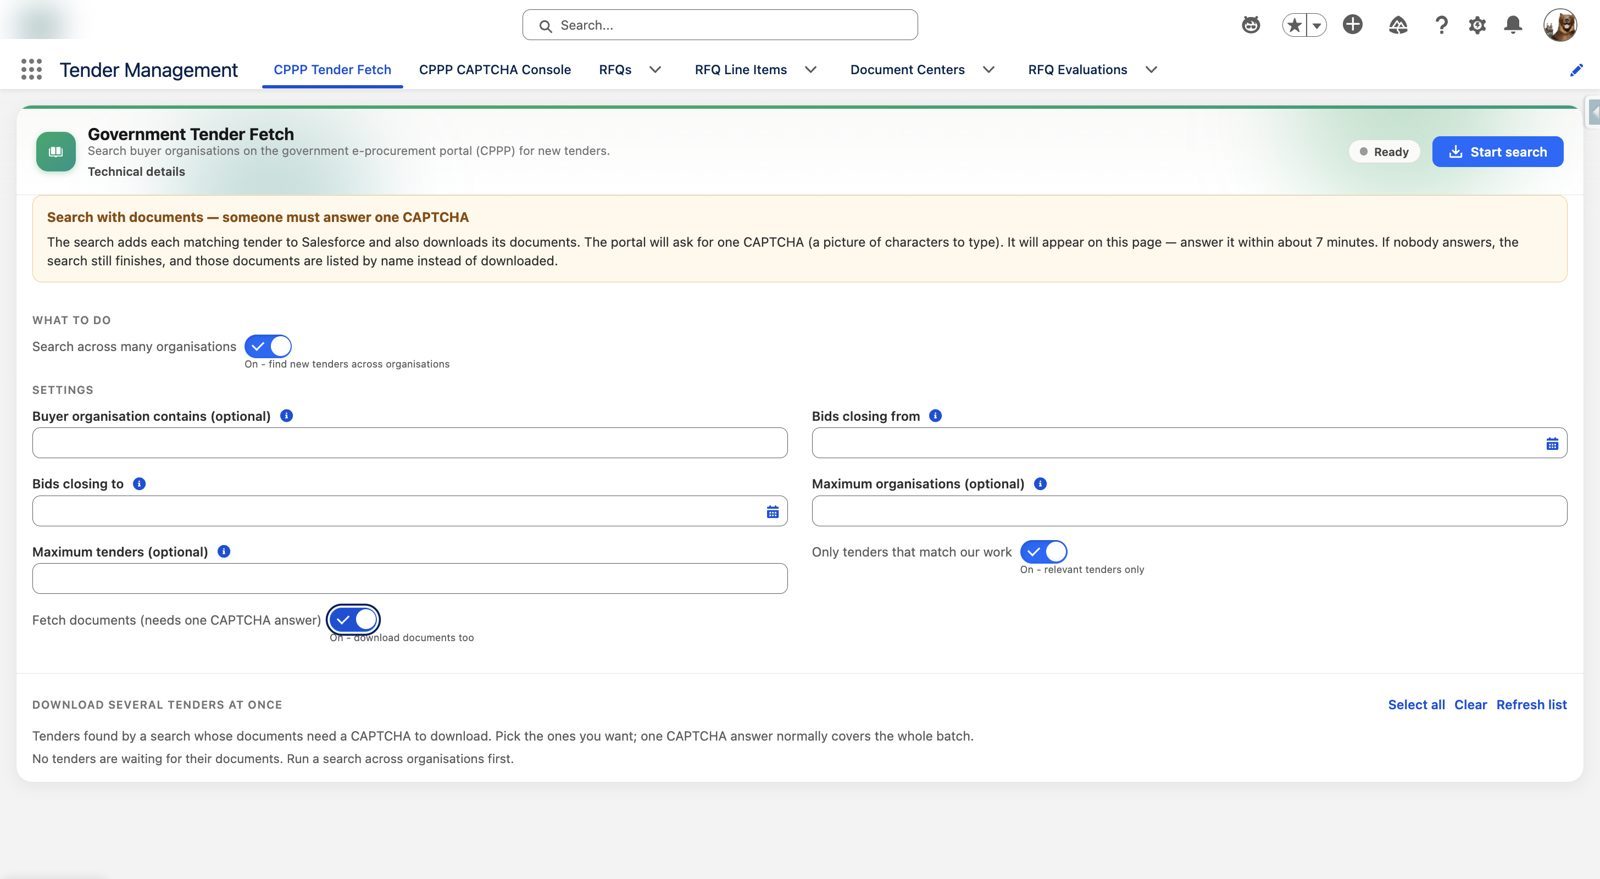
Task: Click the Start search button
Action: [1497, 152]
